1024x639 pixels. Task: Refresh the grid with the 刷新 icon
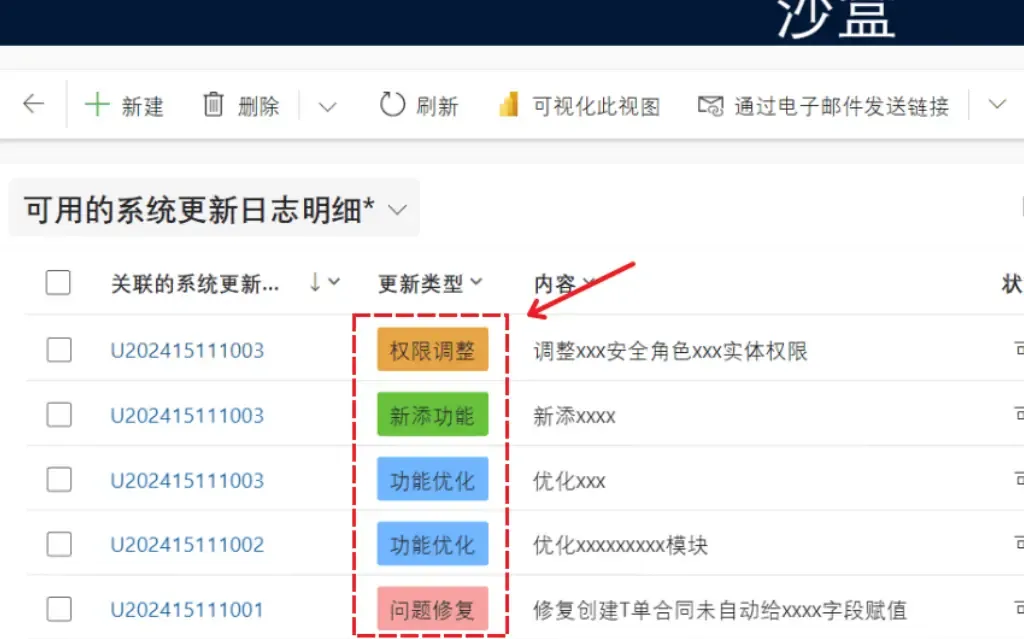tap(394, 104)
